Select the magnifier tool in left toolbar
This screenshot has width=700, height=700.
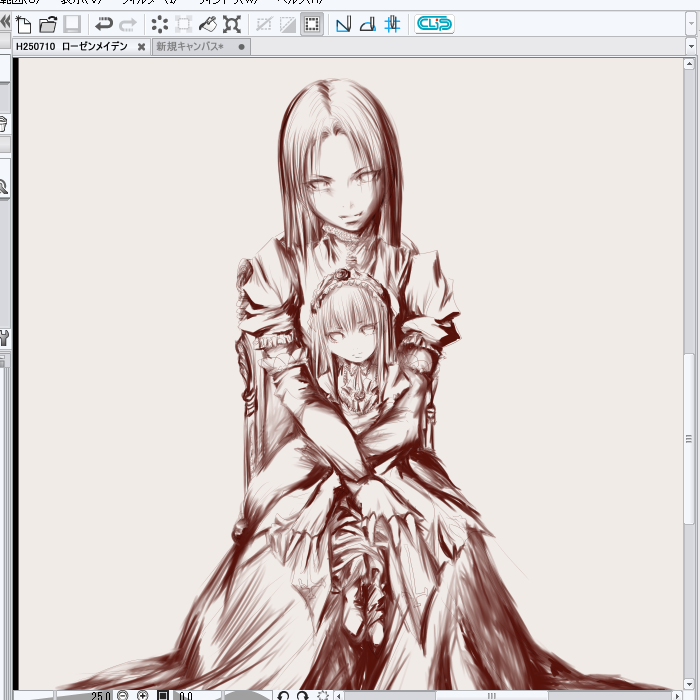tap(4, 187)
